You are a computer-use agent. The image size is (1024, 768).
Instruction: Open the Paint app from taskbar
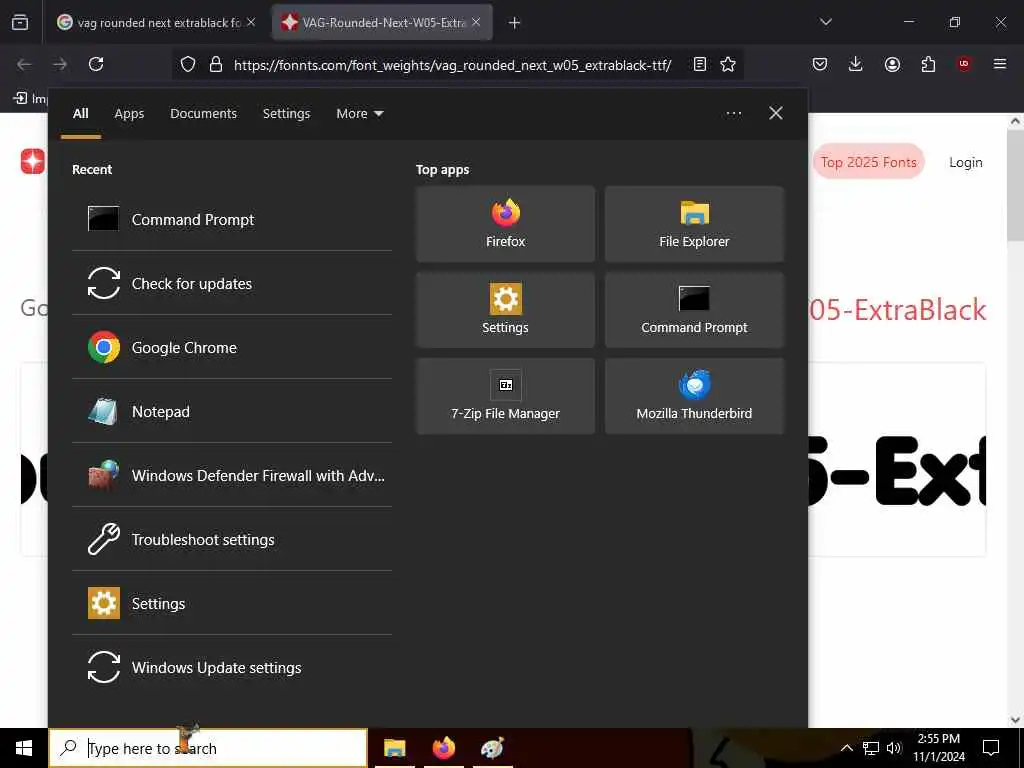(492, 748)
